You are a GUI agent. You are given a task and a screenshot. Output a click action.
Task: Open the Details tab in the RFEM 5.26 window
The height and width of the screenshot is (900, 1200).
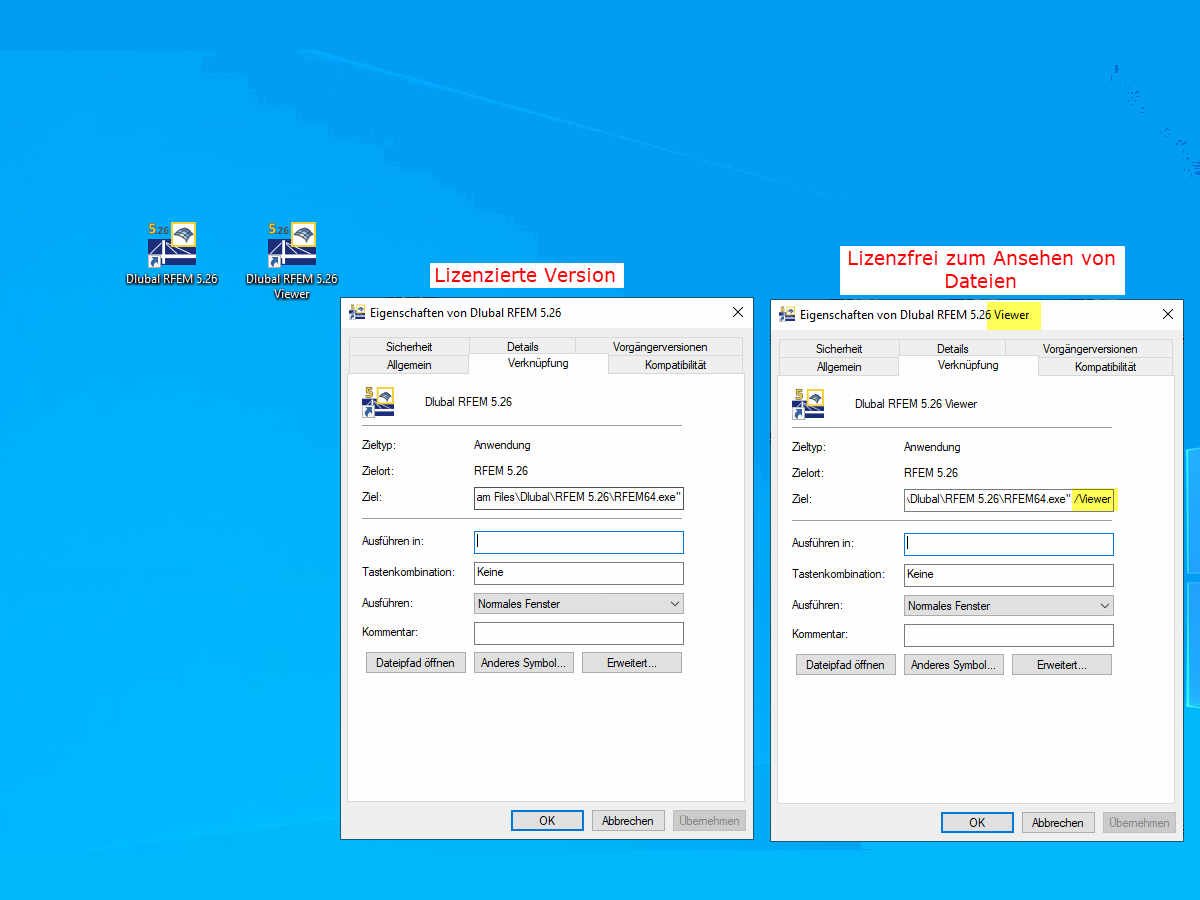point(522,346)
